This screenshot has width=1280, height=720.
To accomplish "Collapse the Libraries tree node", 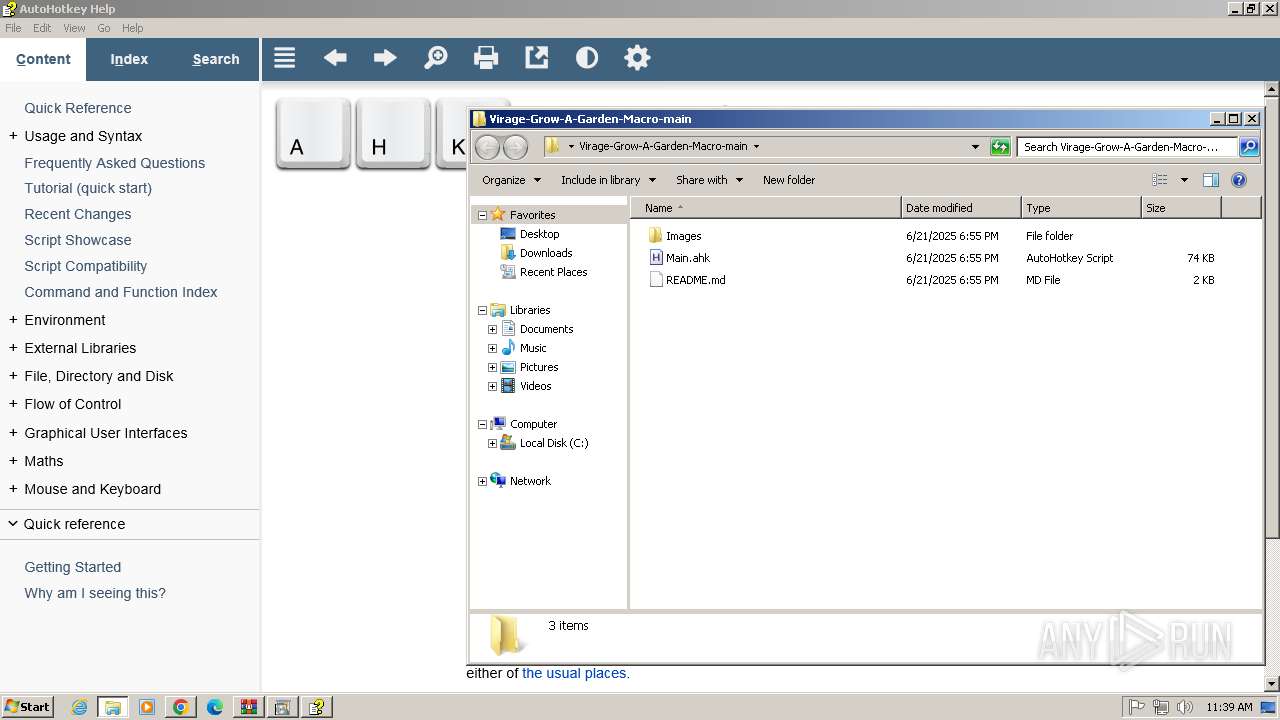I will tap(482, 310).
